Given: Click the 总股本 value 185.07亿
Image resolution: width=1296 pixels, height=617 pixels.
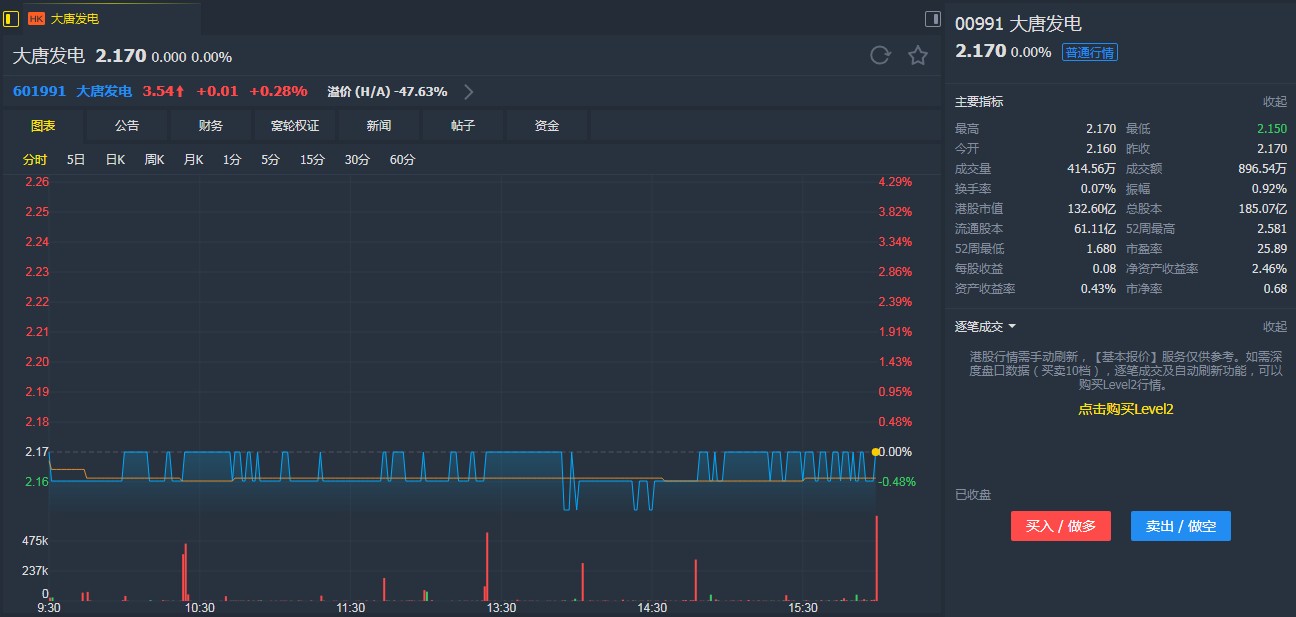Looking at the screenshot, I should pyautogui.click(x=1262, y=209).
